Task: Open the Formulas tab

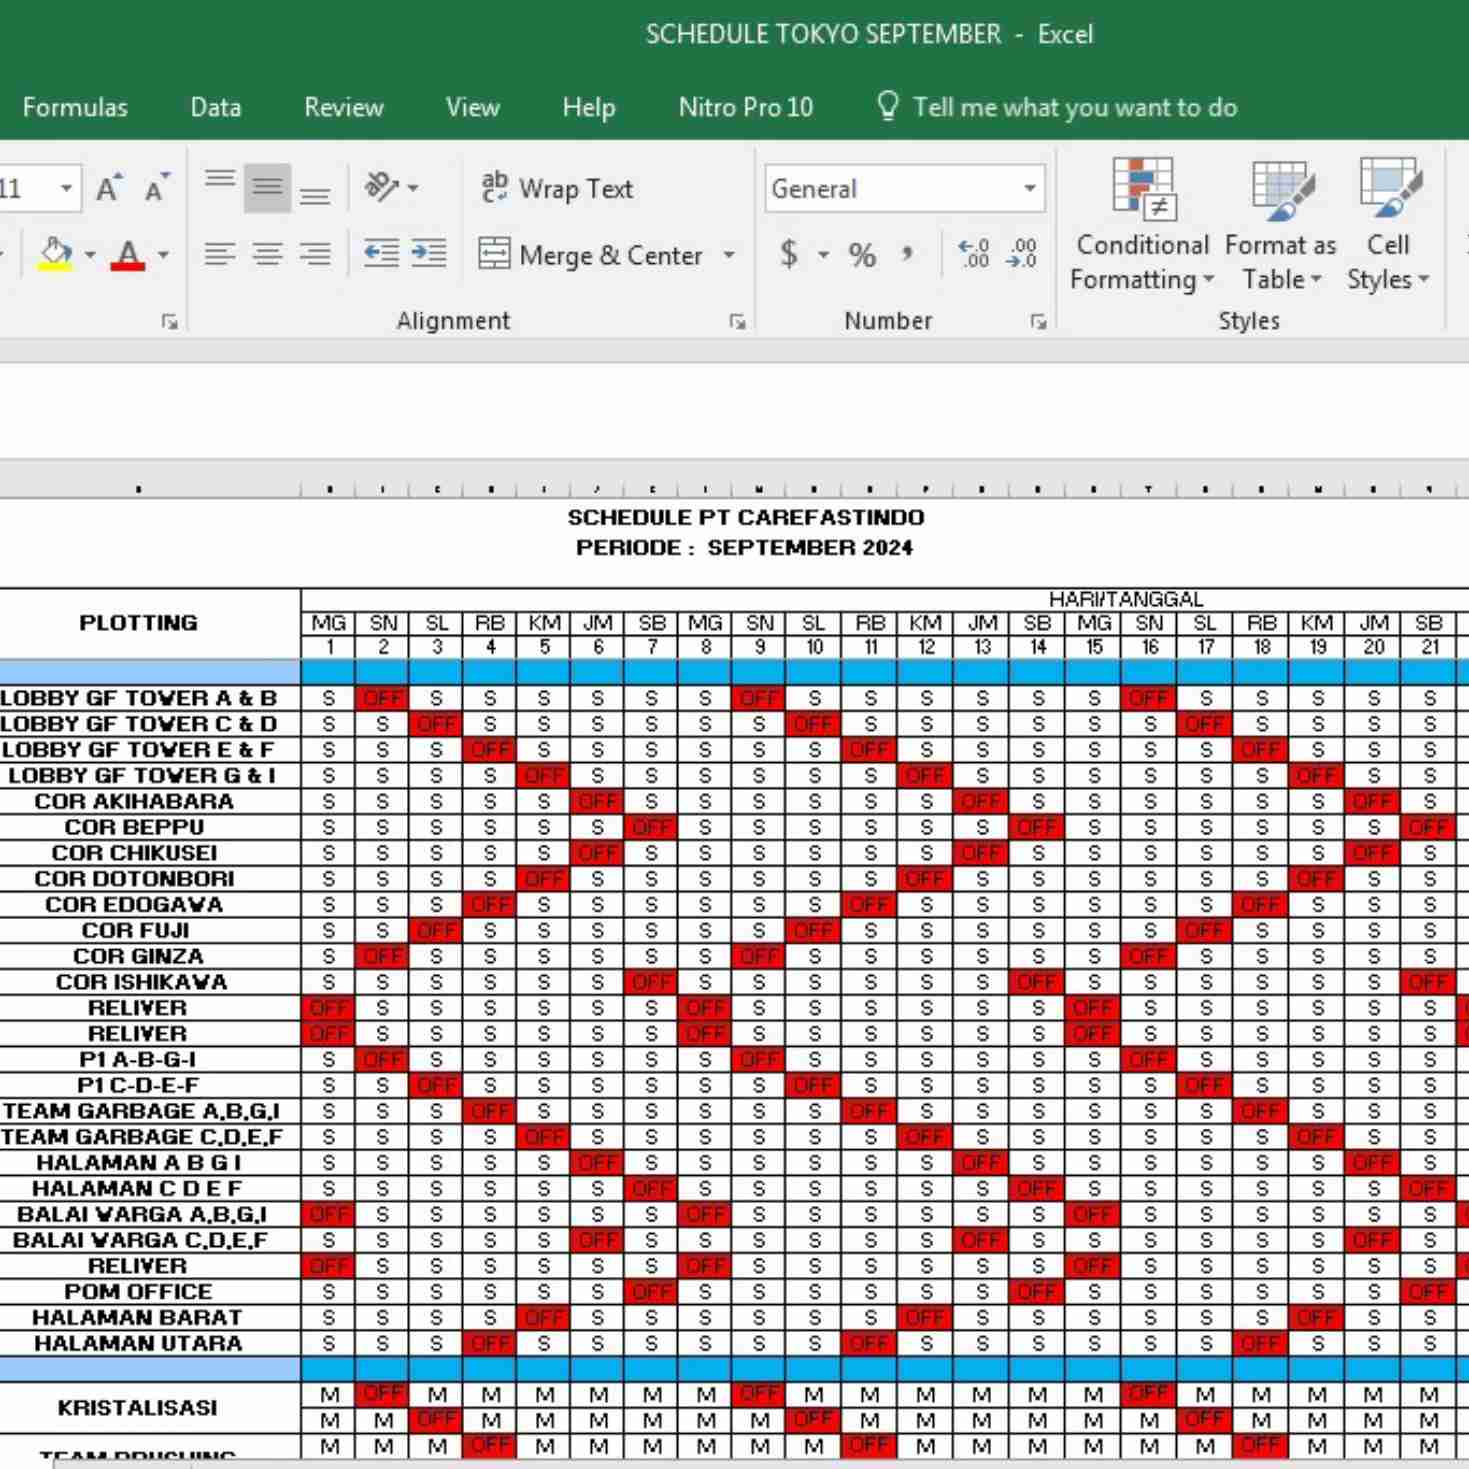Action: [x=75, y=107]
